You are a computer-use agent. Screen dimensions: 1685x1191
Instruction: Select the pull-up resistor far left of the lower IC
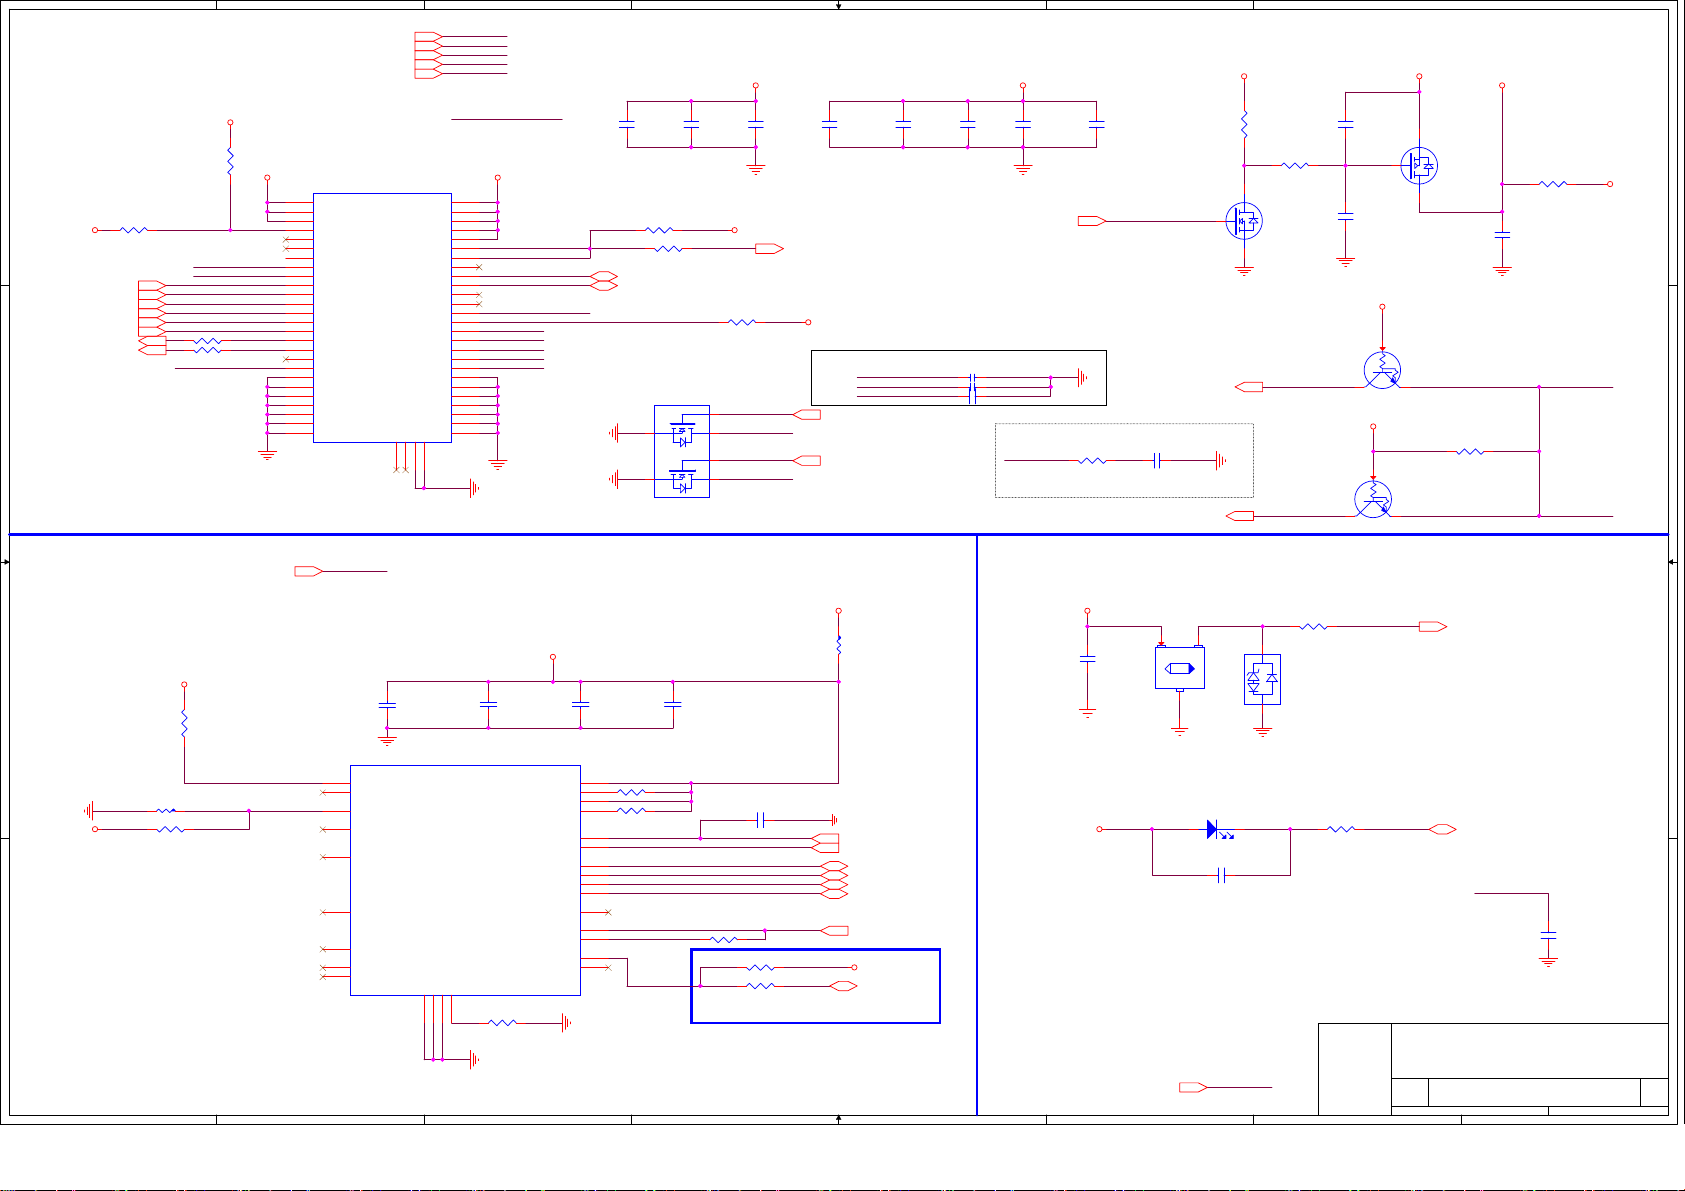(184, 723)
